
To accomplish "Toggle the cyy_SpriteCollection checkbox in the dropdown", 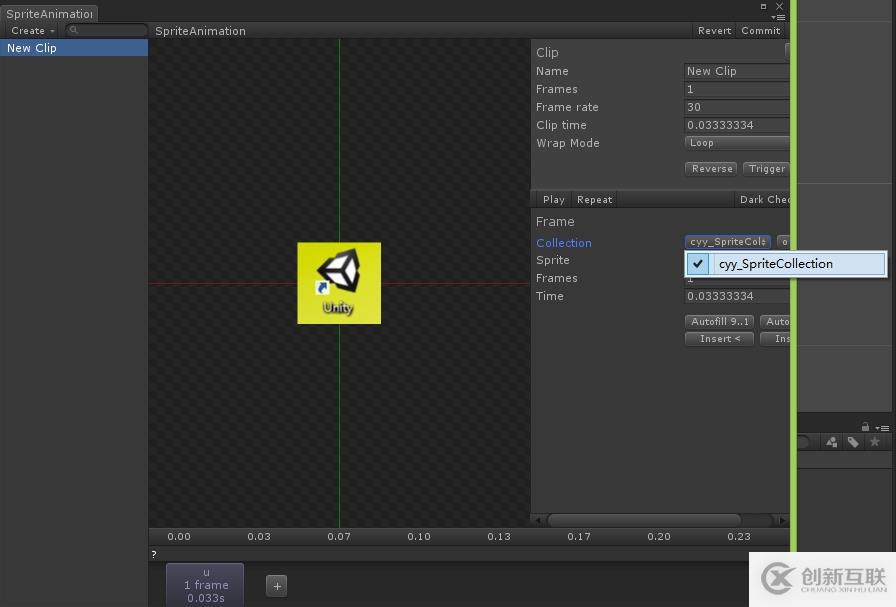I will pos(697,263).
